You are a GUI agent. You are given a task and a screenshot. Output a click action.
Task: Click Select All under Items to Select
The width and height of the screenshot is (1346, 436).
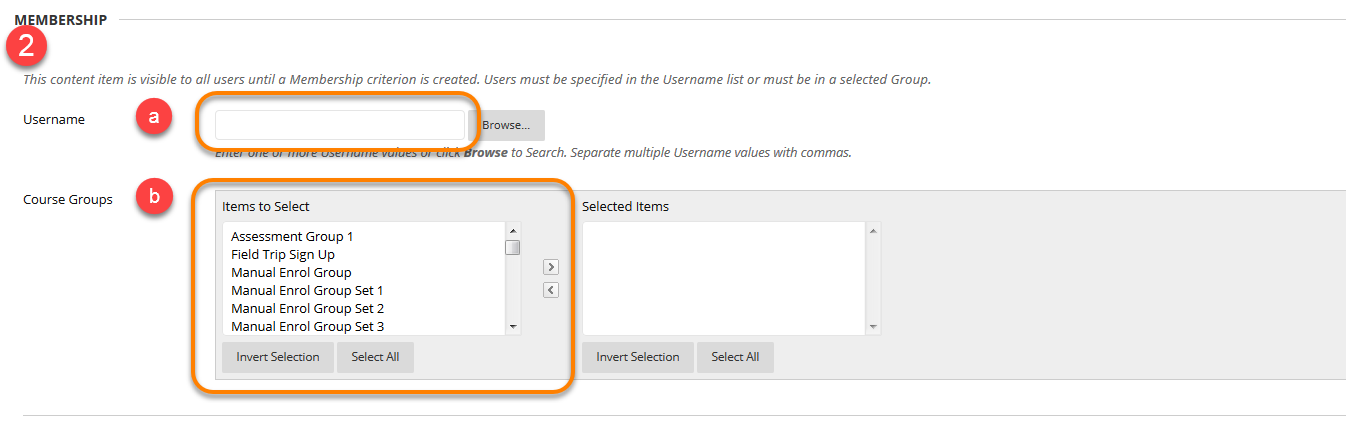point(375,357)
